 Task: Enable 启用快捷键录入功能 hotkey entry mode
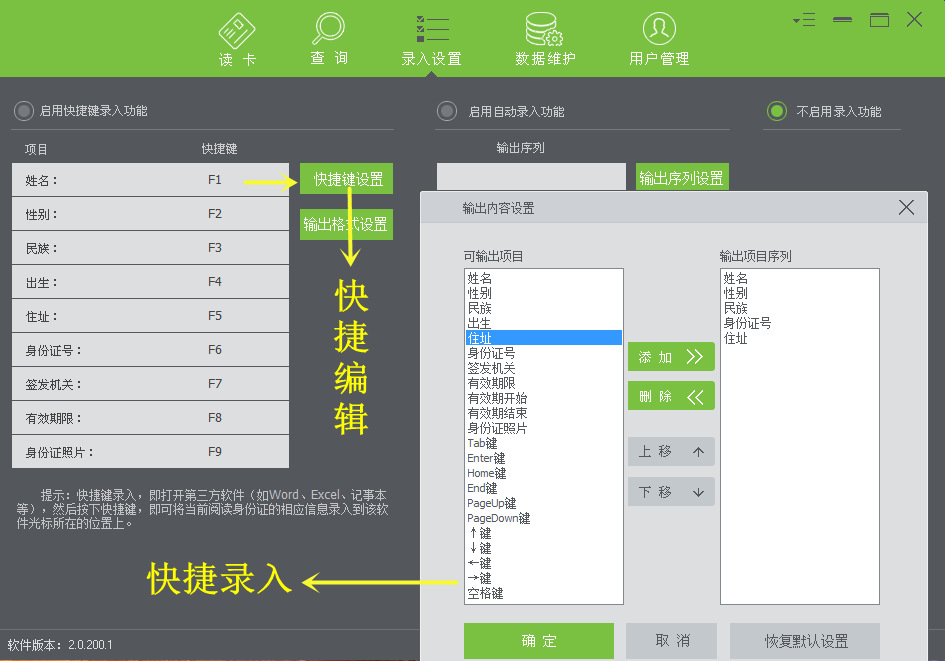click(x=24, y=112)
